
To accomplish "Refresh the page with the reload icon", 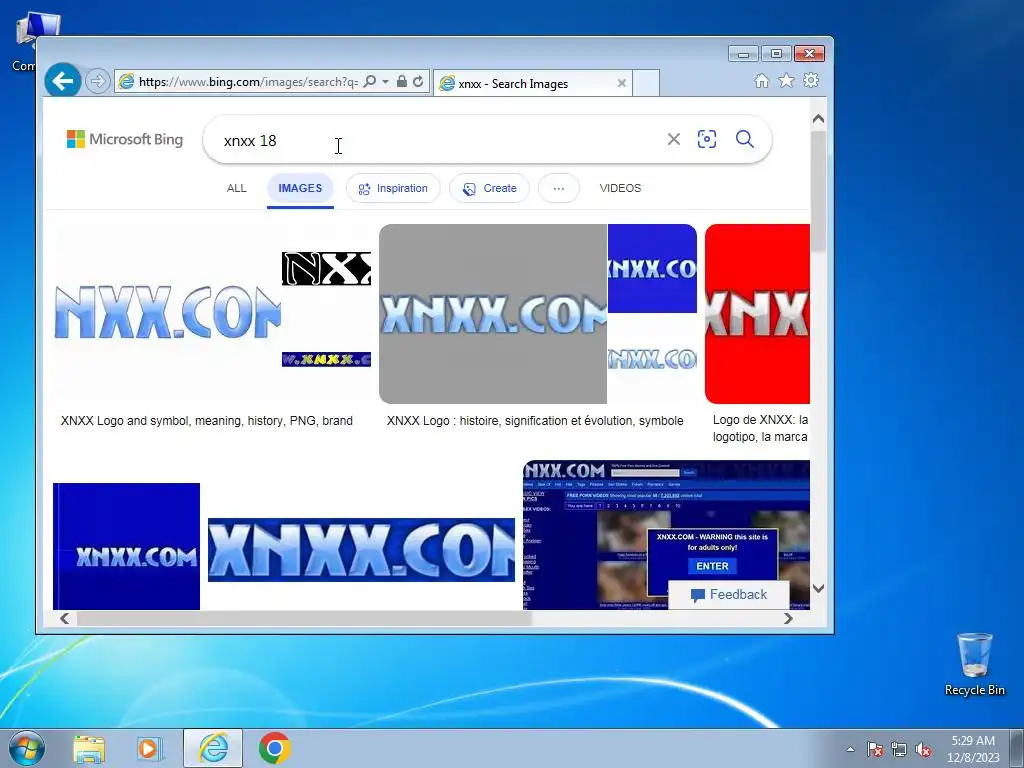I will point(418,82).
